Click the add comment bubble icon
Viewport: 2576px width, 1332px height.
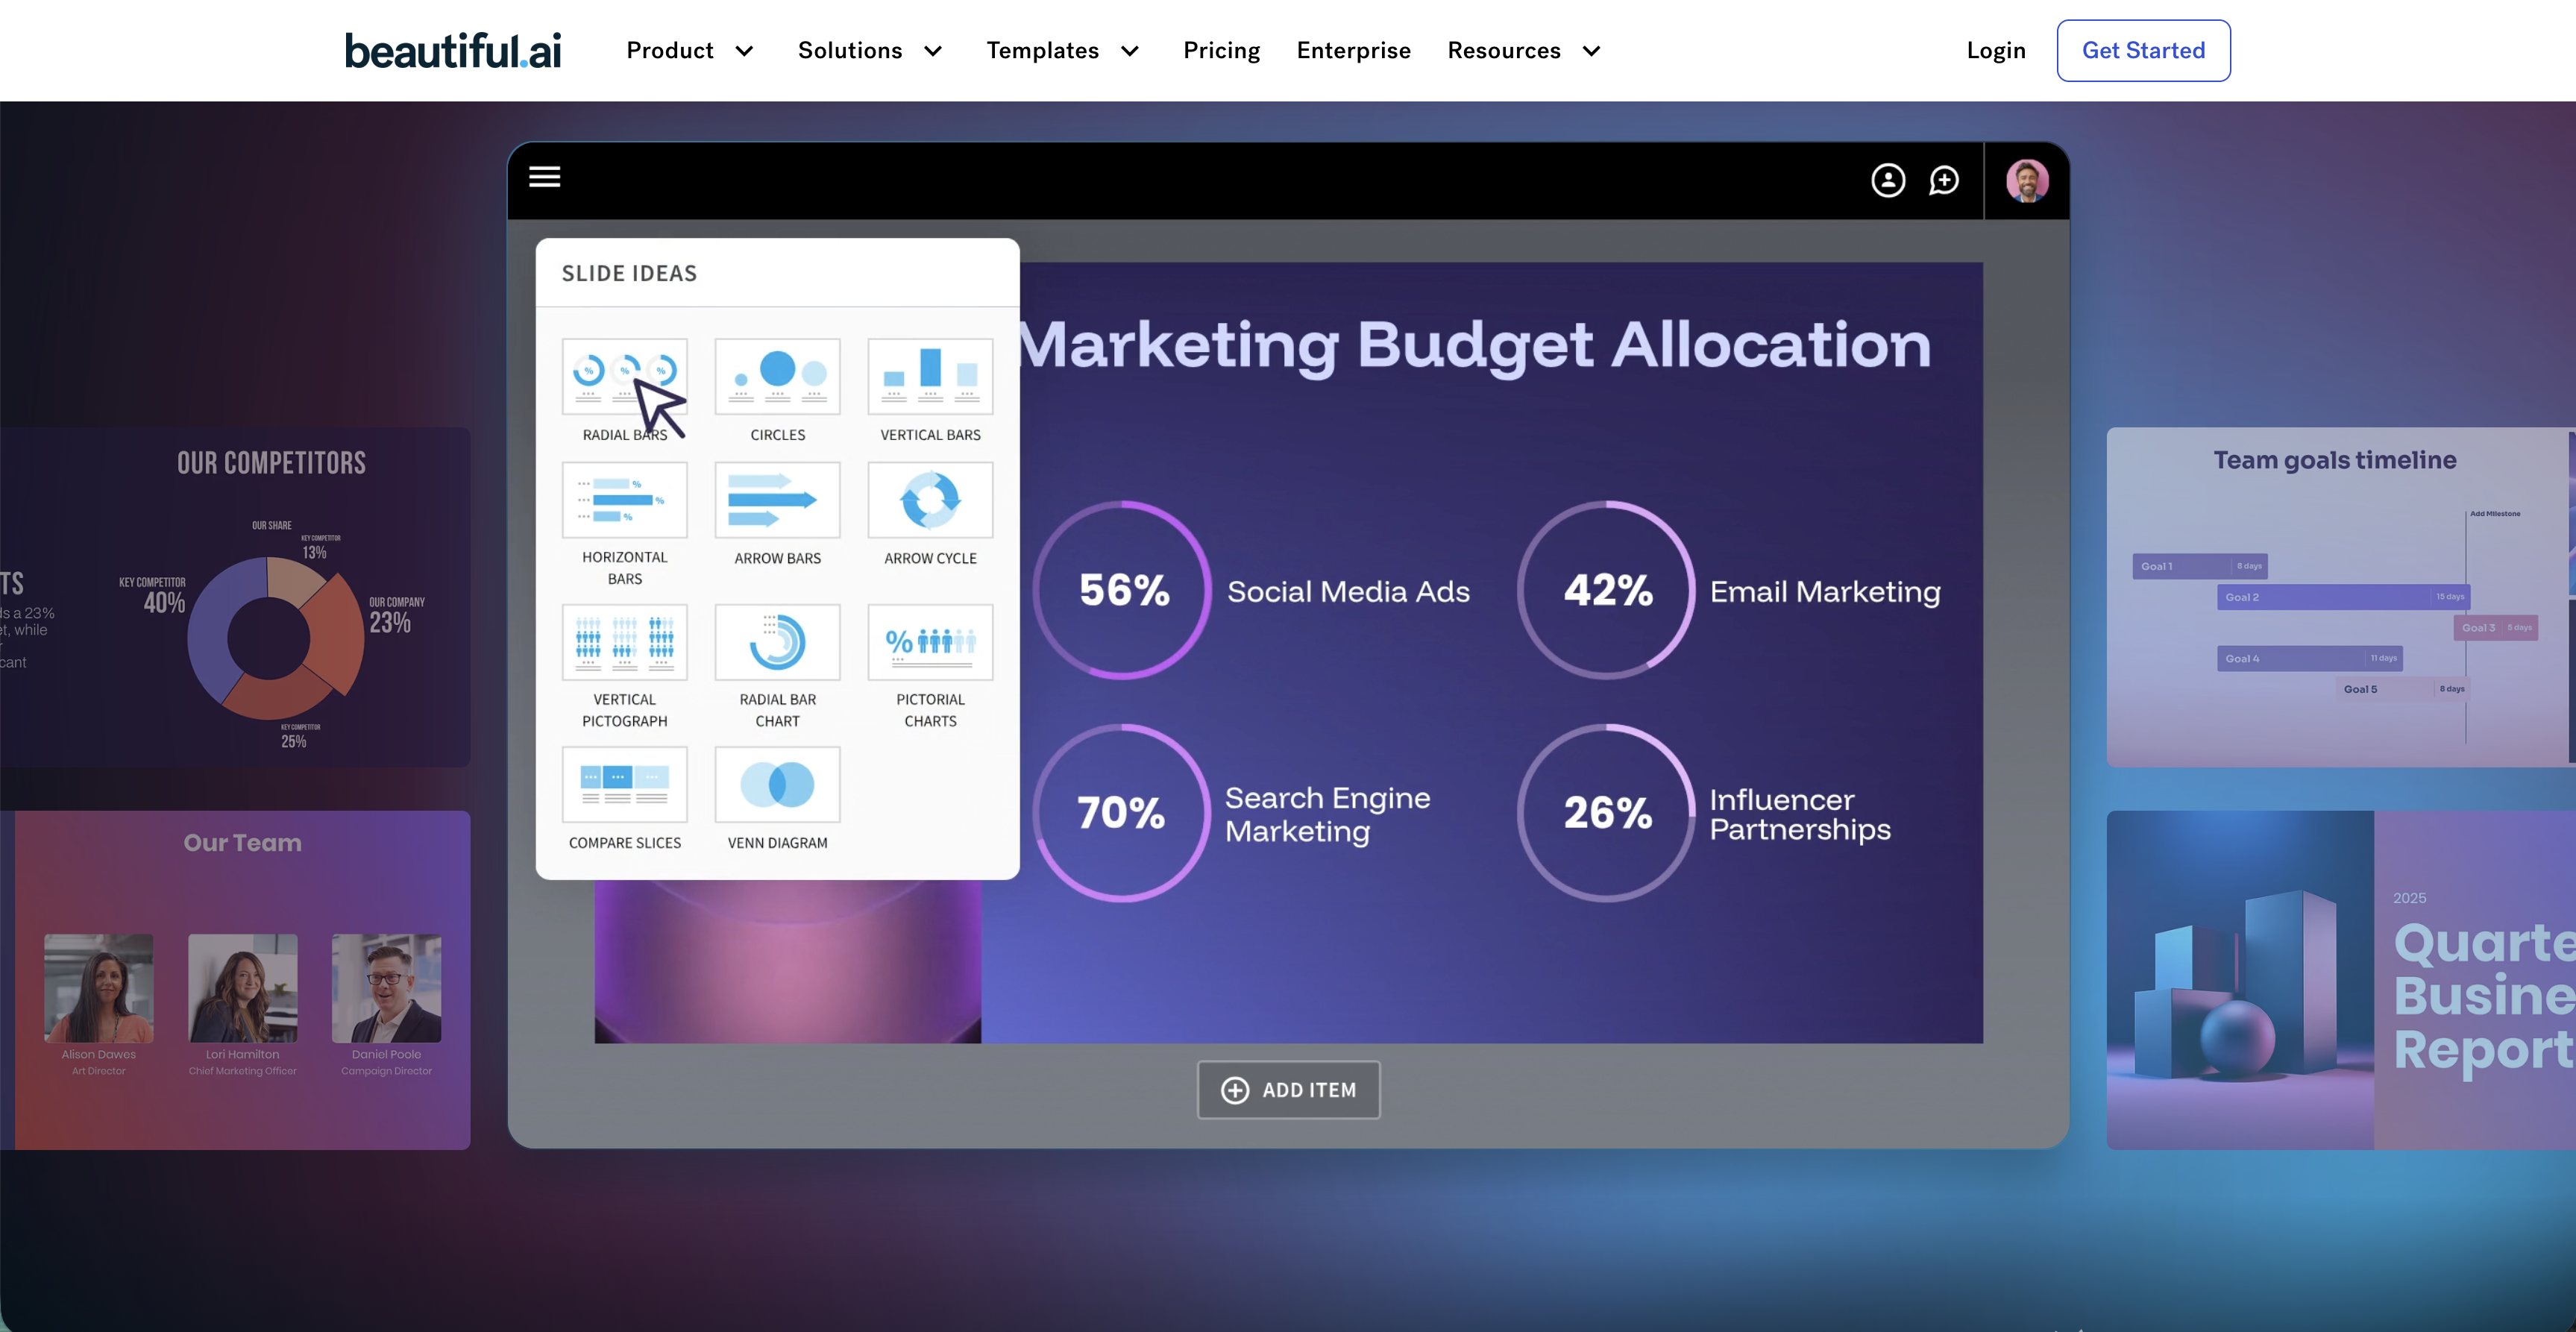pos(1943,181)
